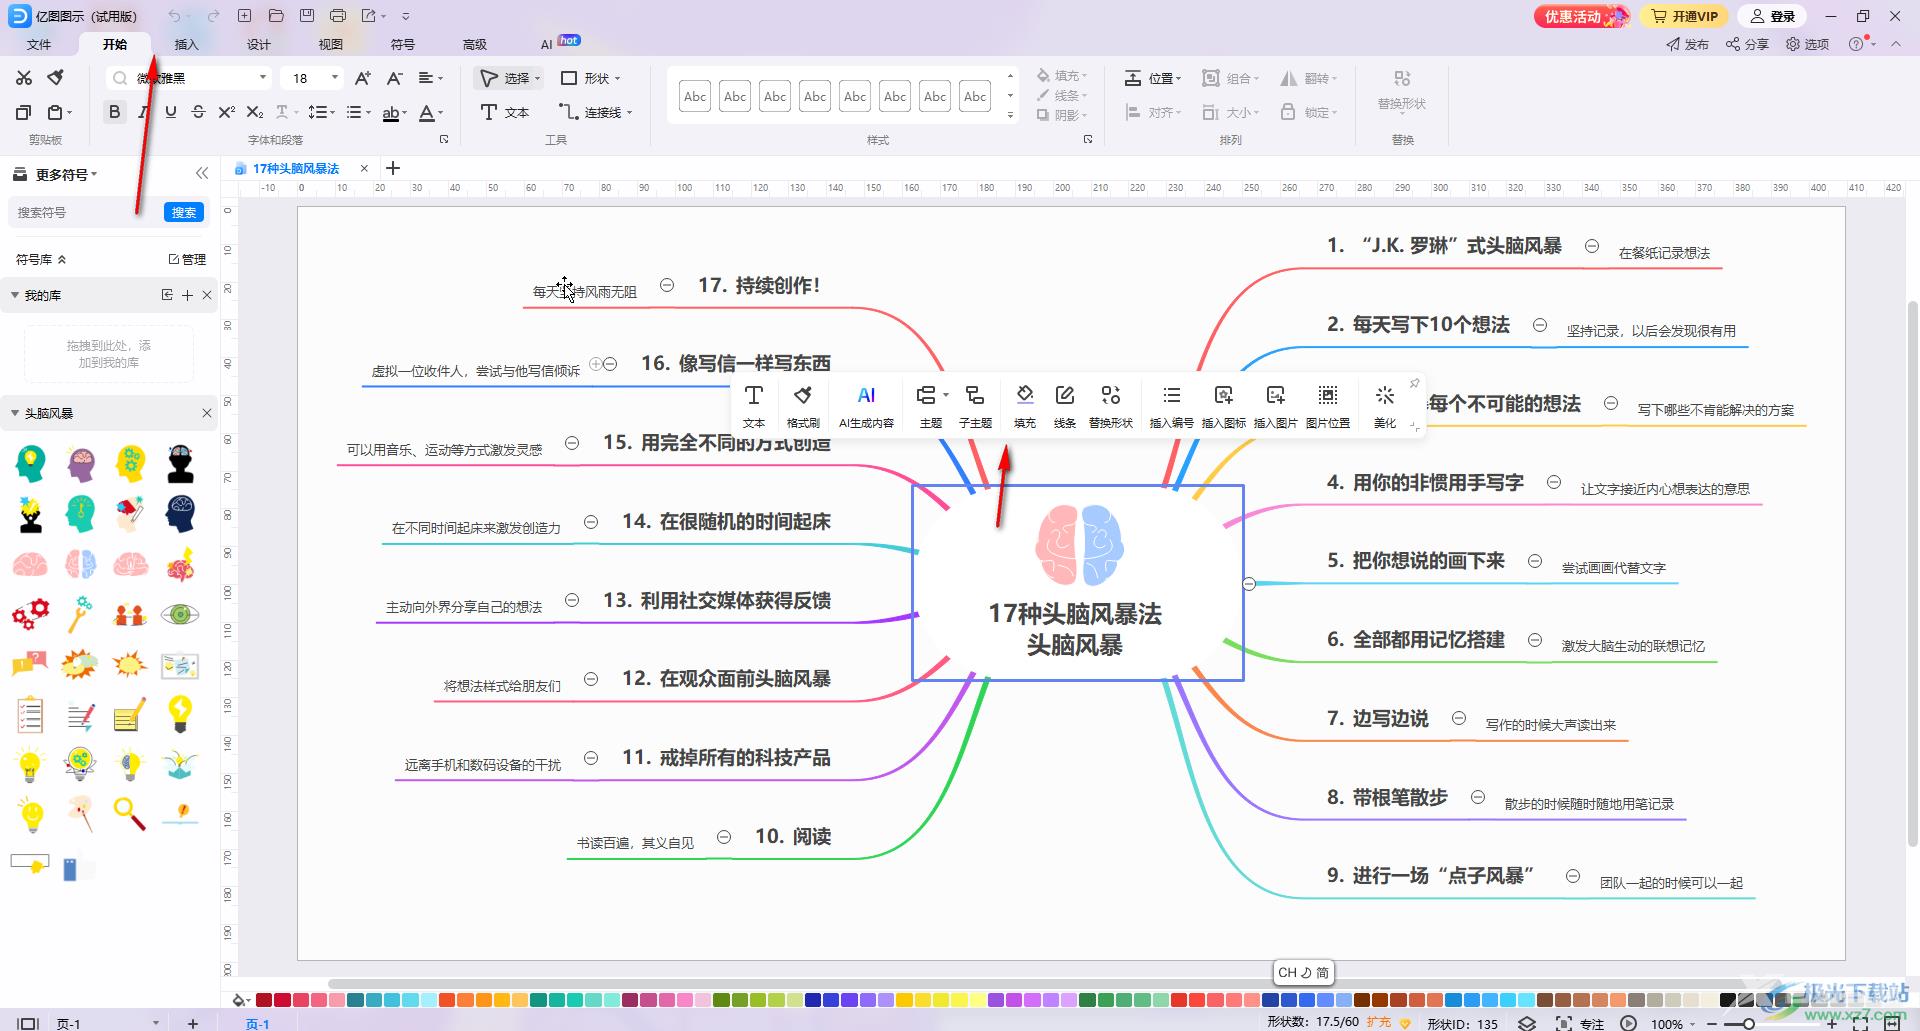Click Fill in floating toolbar
Viewport: 1920px width, 1031px height.
coord(1025,406)
